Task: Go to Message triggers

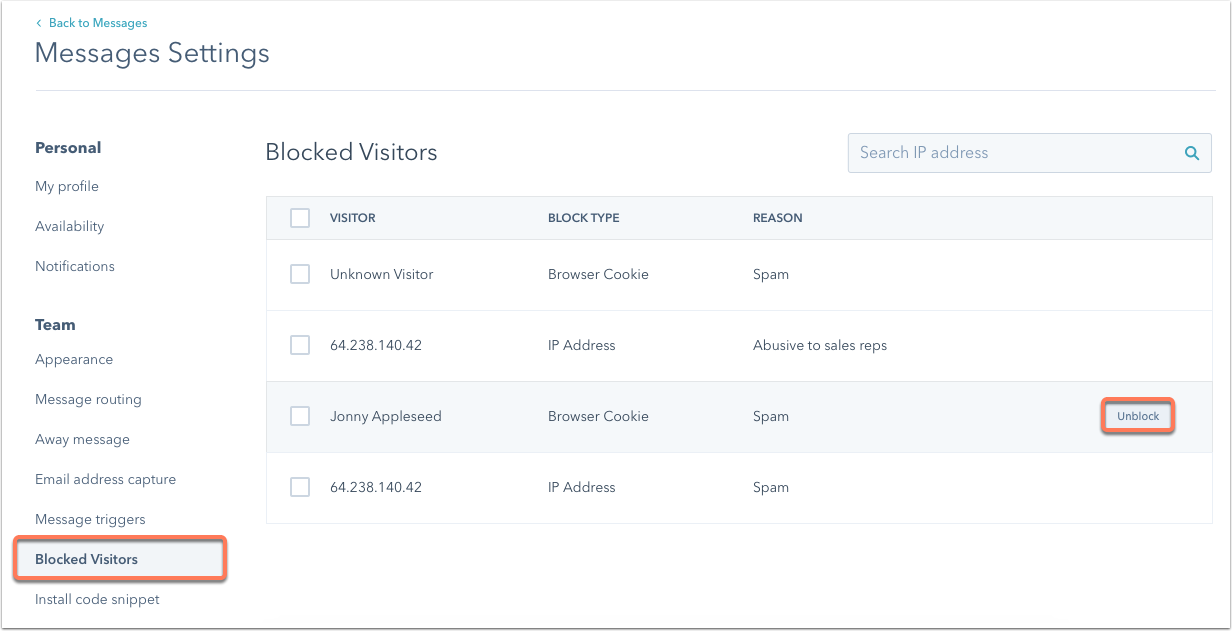Action: point(90,519)
